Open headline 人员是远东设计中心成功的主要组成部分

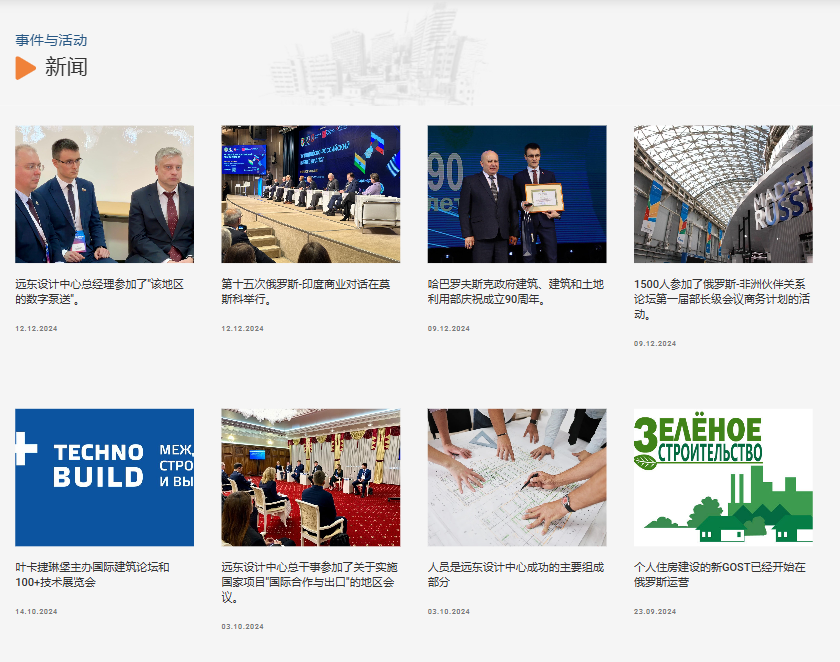click(515, 574)
